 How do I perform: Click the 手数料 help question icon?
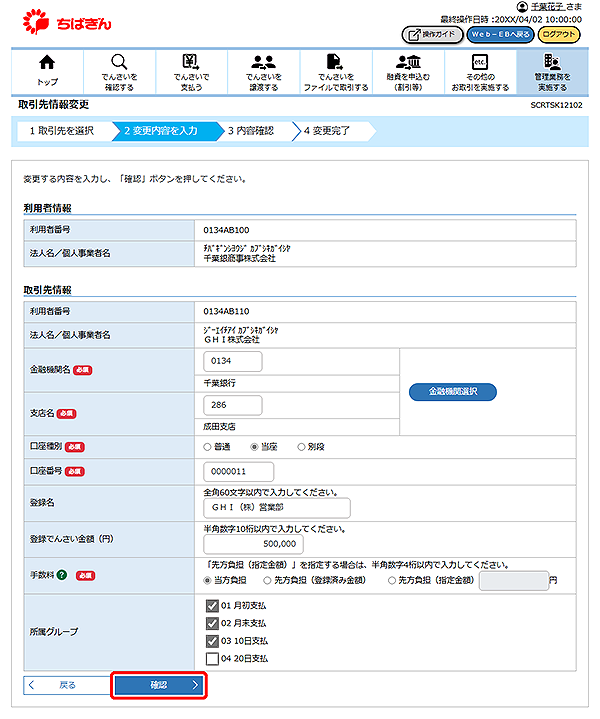click(62, 575)
